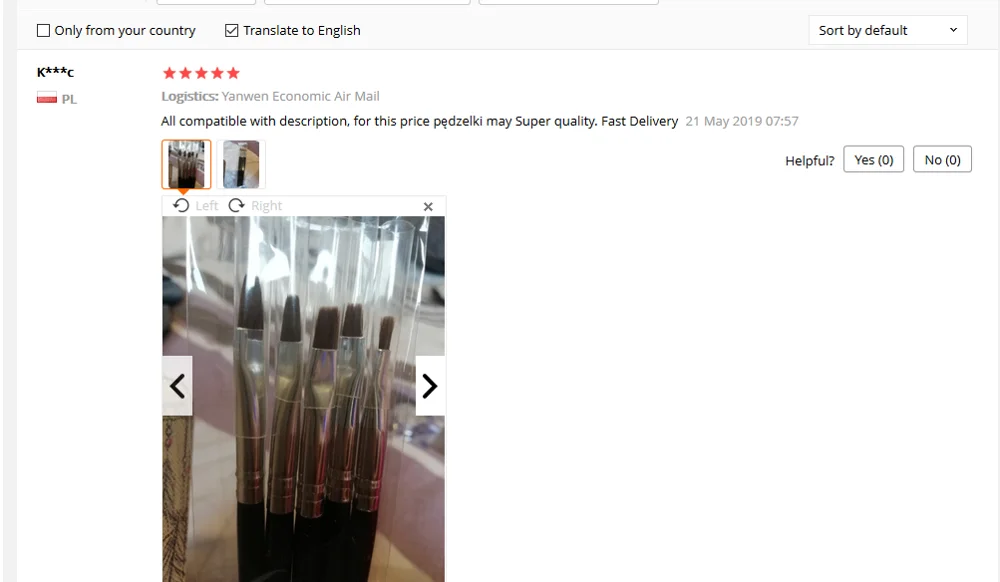Image resolution: width=1000 pixels, height=582 pixels.
Task: Rotate image left with counterclockwise icon
Action: pyautogui.click(x=181, y=205)
